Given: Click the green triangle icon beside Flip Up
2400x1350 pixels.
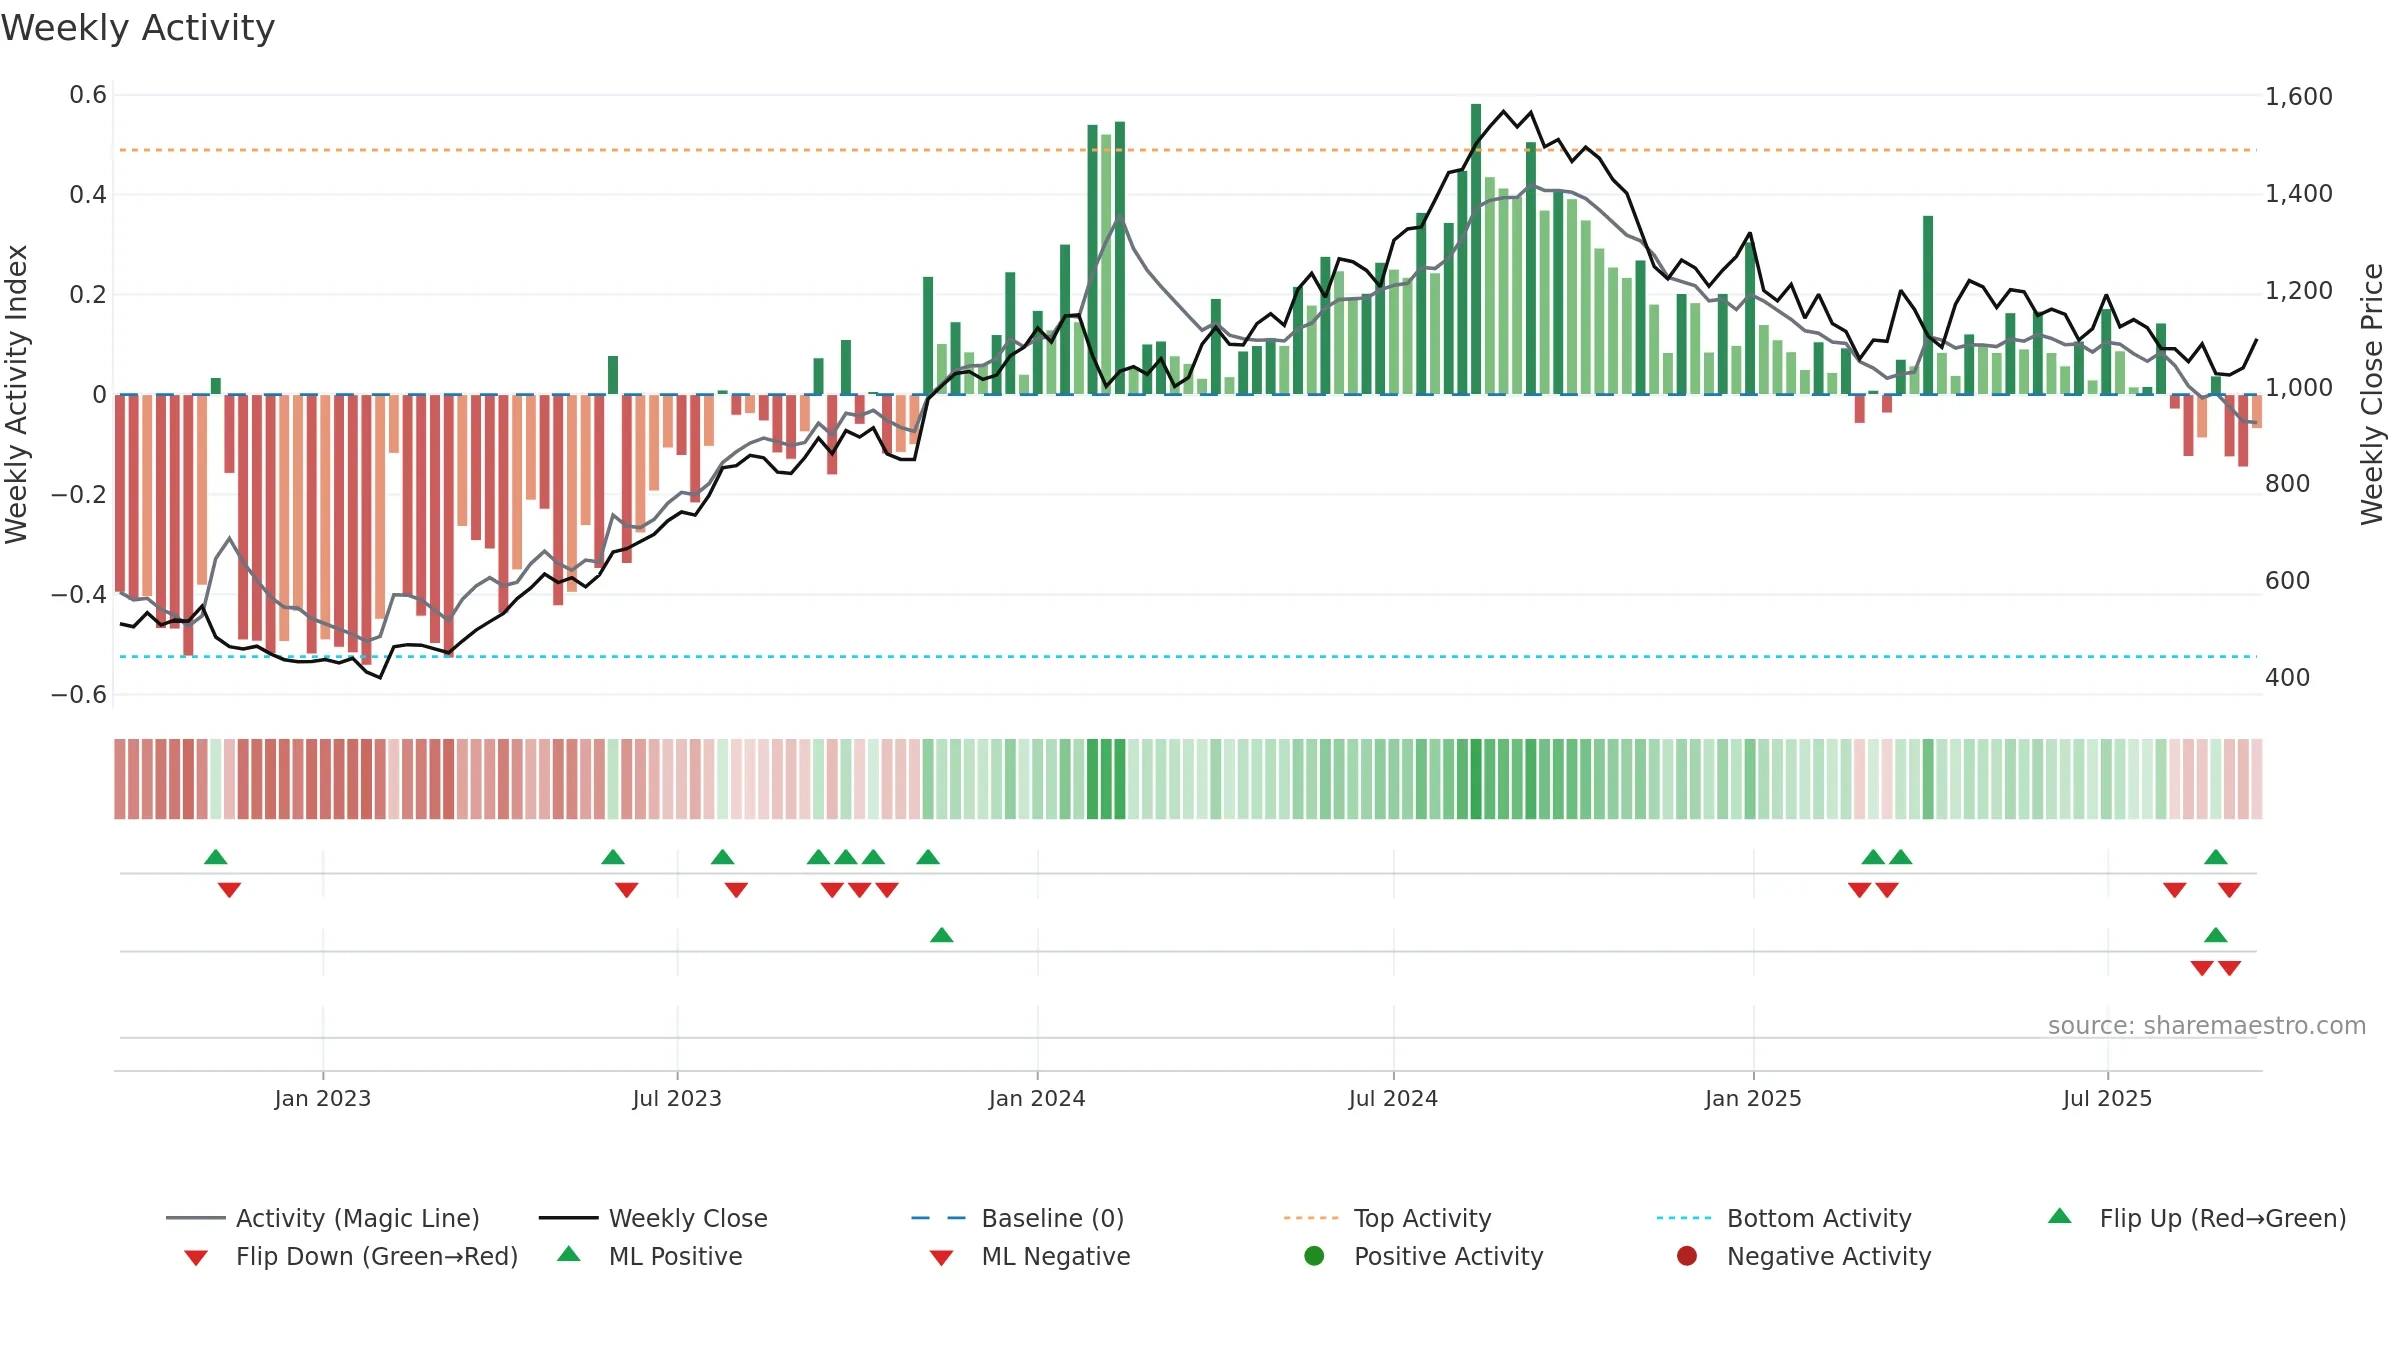Looking at the screenshot, I should (x=2060, y=1216).
